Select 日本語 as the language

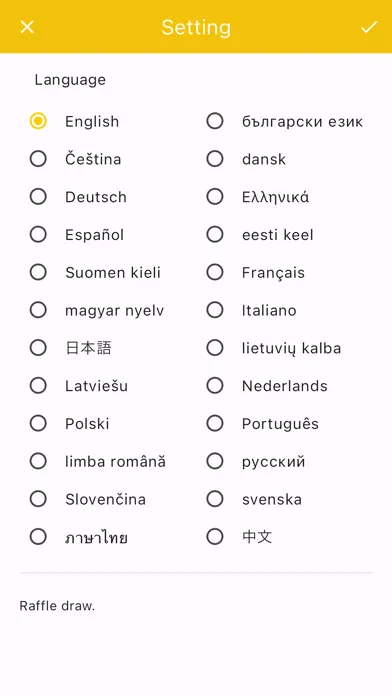tap(38, 348)
